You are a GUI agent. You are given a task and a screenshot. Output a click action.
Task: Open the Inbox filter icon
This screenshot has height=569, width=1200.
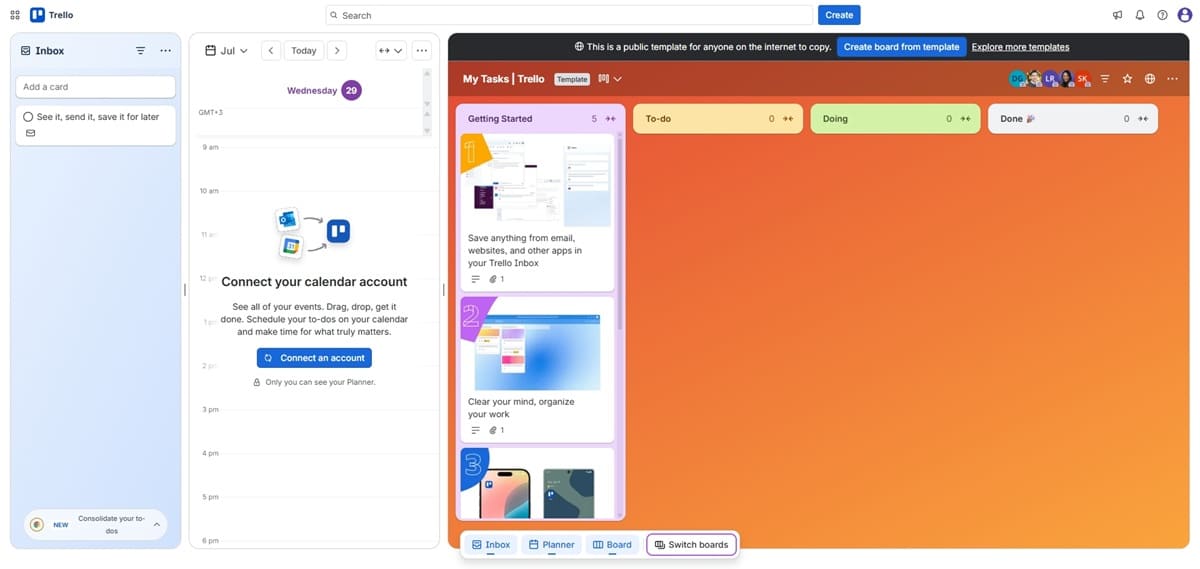pos(140,51)
